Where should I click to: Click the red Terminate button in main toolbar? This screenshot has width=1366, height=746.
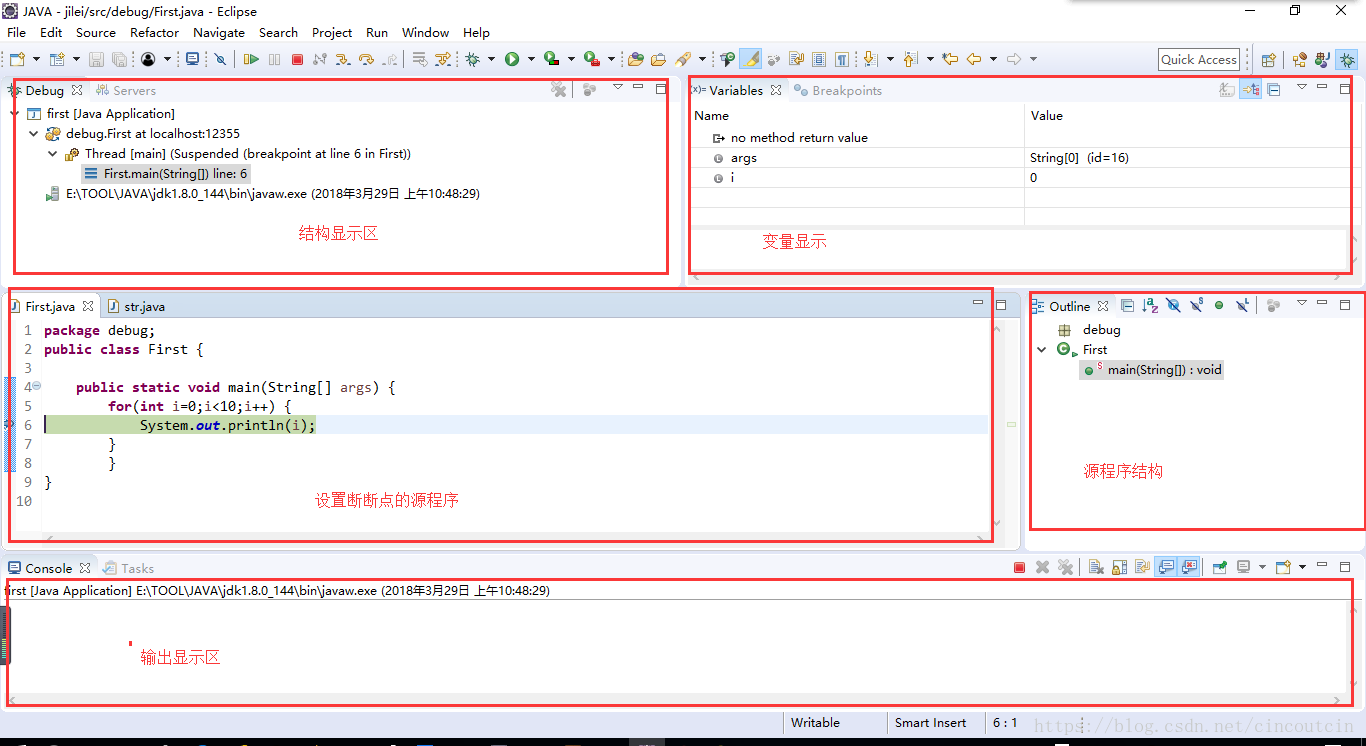point(297,60)
